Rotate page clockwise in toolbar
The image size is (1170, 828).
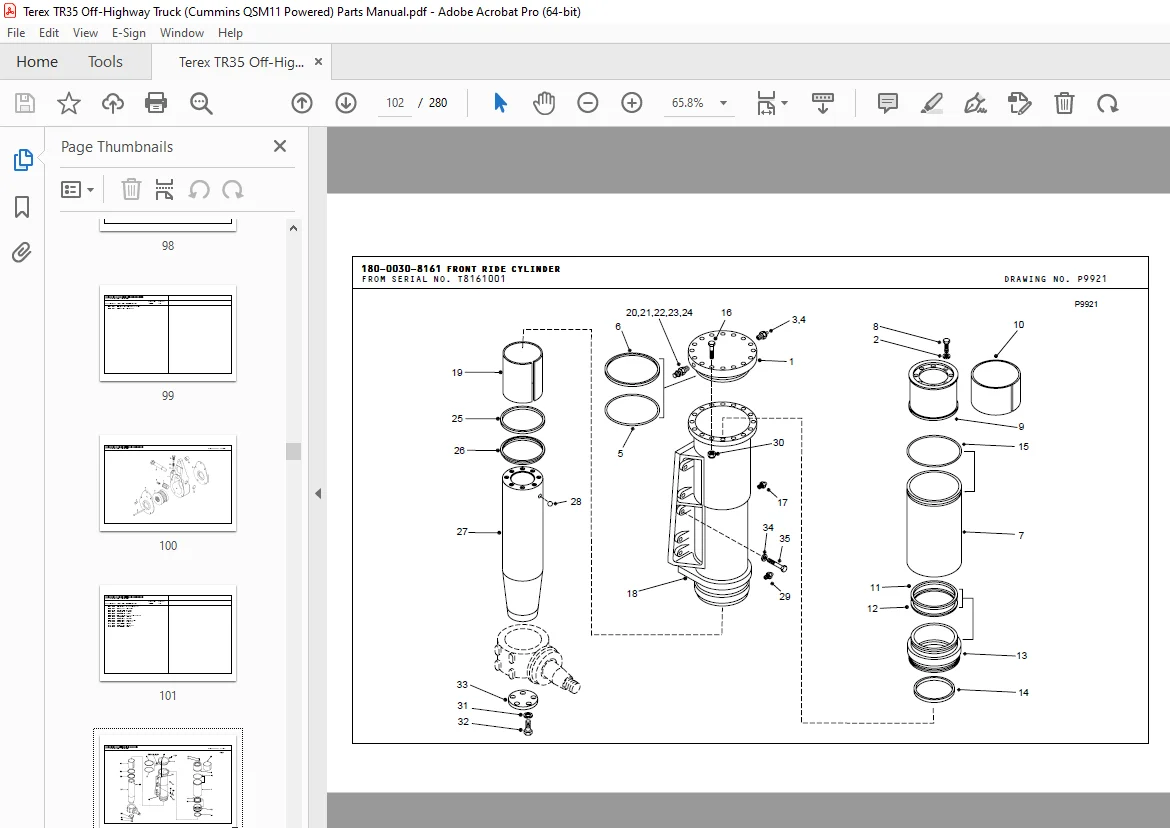coord(1108,103)
